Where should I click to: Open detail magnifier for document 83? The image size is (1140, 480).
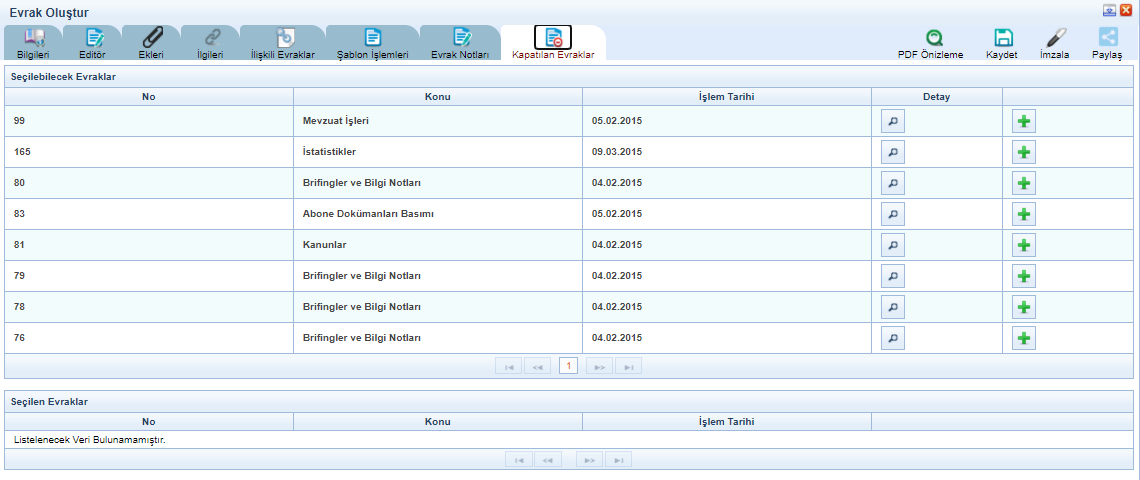(892, 214)
